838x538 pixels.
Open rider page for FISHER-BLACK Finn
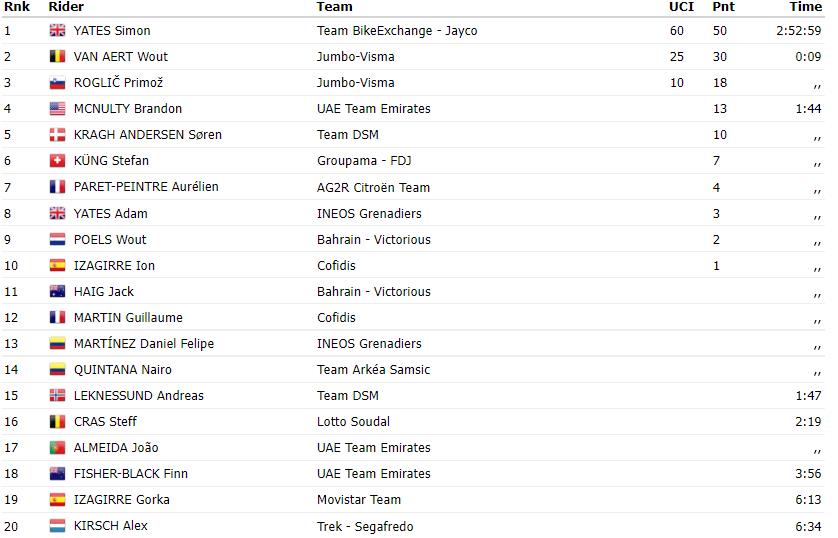tap(130, 474)
